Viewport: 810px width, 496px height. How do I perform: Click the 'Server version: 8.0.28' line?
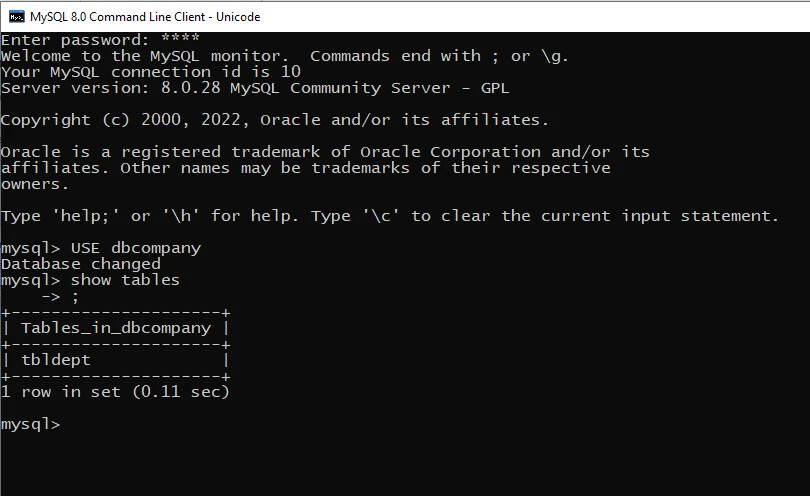pos(255,88)
